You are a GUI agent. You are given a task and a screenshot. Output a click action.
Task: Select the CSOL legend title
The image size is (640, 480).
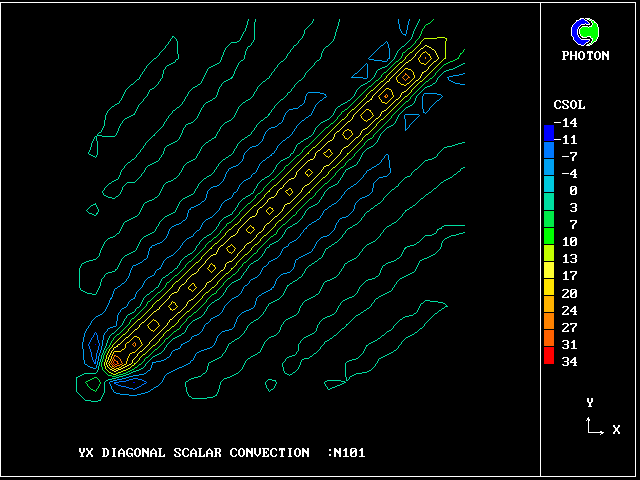click(x=569, y=105)
